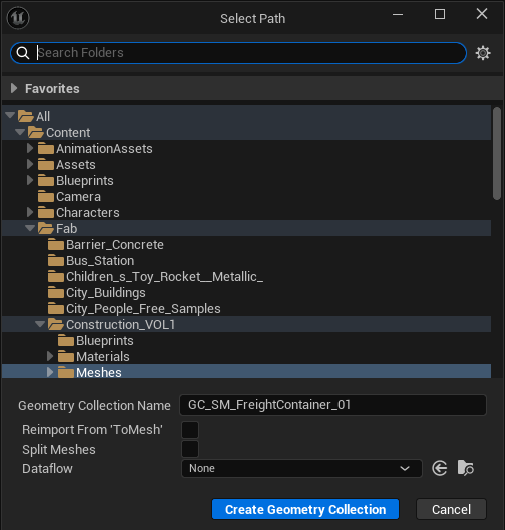Select the Characters folder row

tap(246, 213)
